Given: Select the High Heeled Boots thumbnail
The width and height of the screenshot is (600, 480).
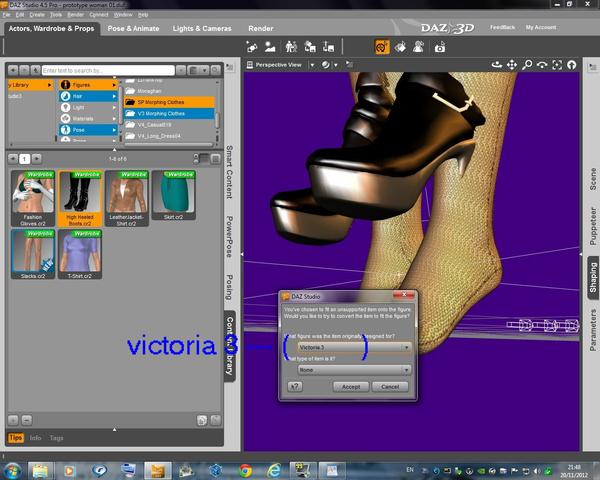Looking at the screenshot, I should tap(80, 199).
